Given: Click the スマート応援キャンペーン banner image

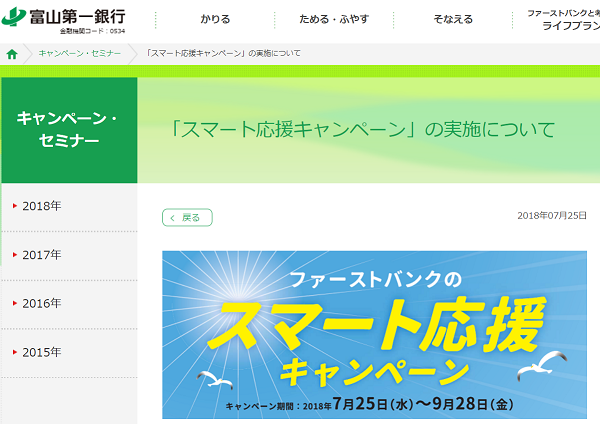Looking at the screenshot, I should 374,335.
